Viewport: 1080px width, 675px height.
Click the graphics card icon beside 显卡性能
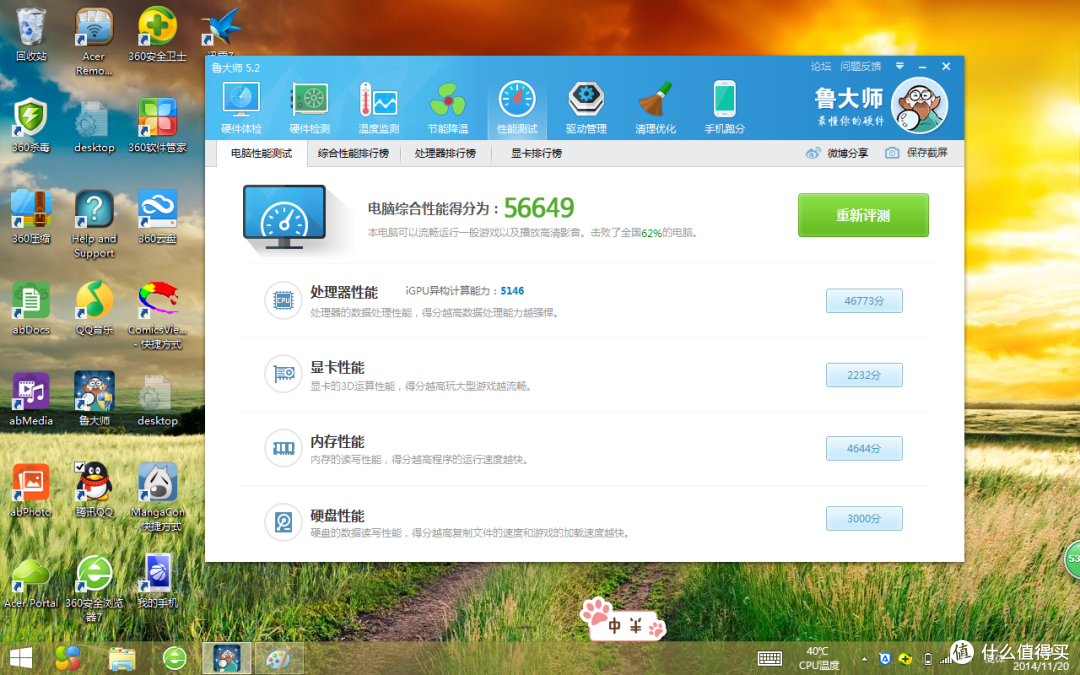(x=283, y=374)
